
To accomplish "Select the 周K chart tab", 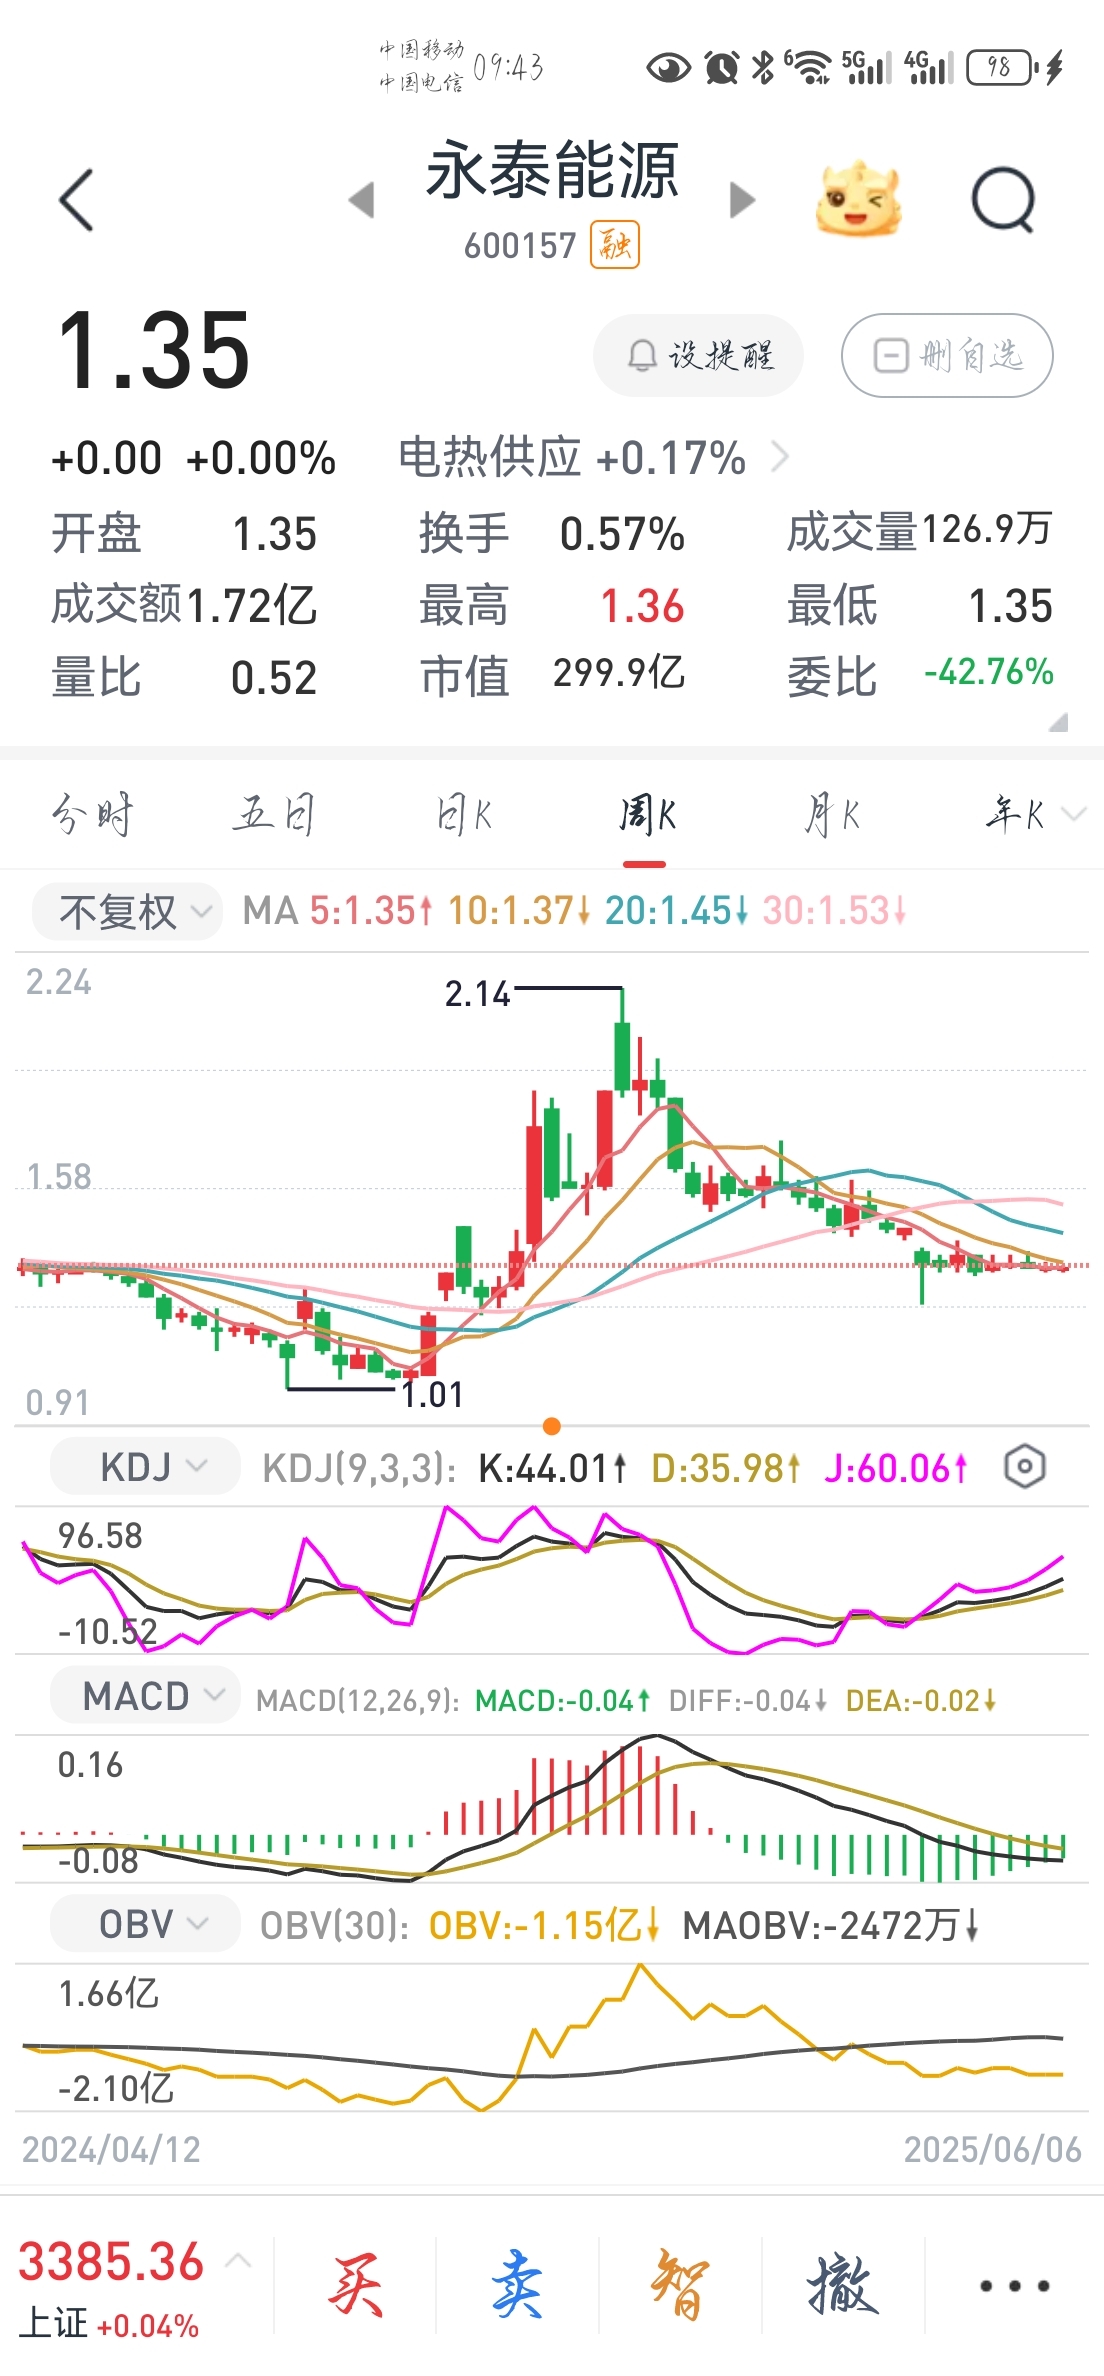I will [x=647, y=815].
